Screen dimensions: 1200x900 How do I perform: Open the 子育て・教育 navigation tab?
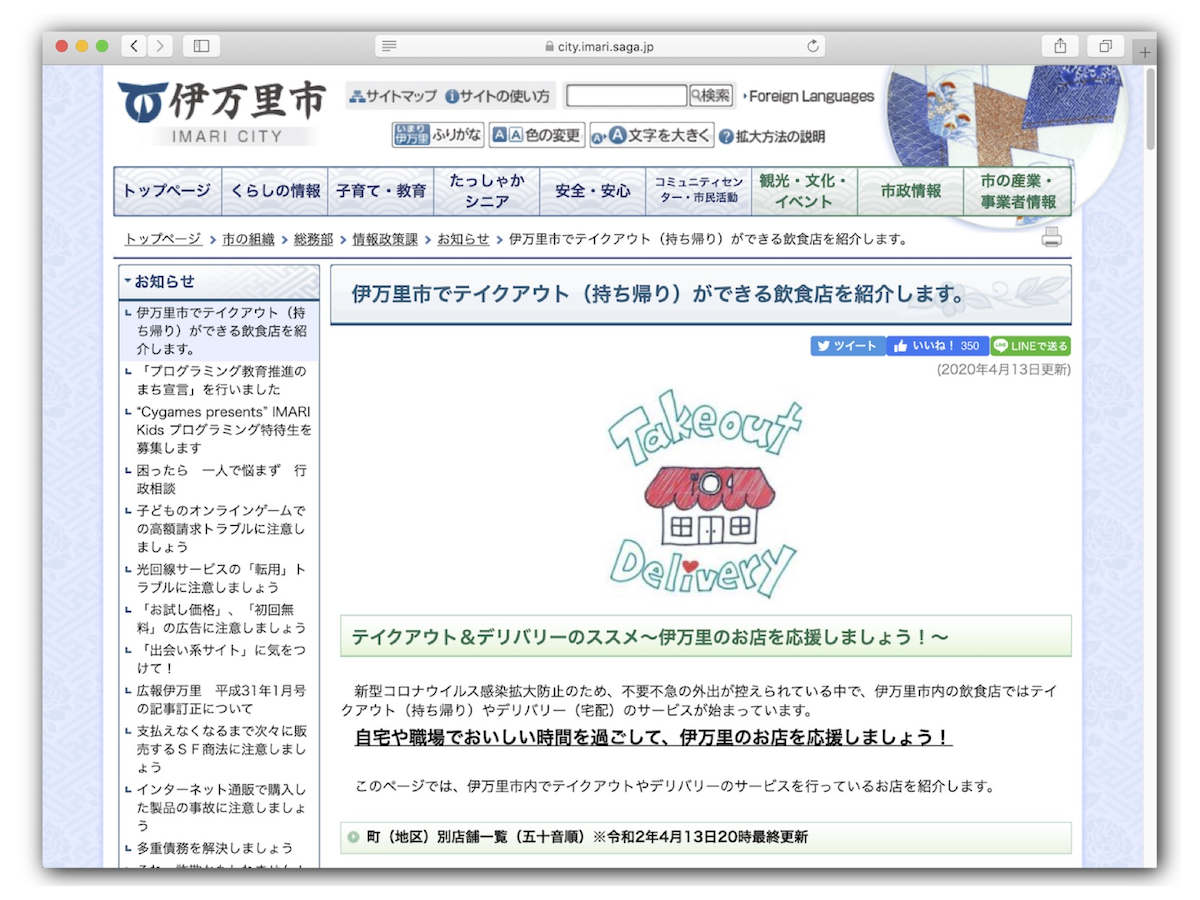point(381,191)
